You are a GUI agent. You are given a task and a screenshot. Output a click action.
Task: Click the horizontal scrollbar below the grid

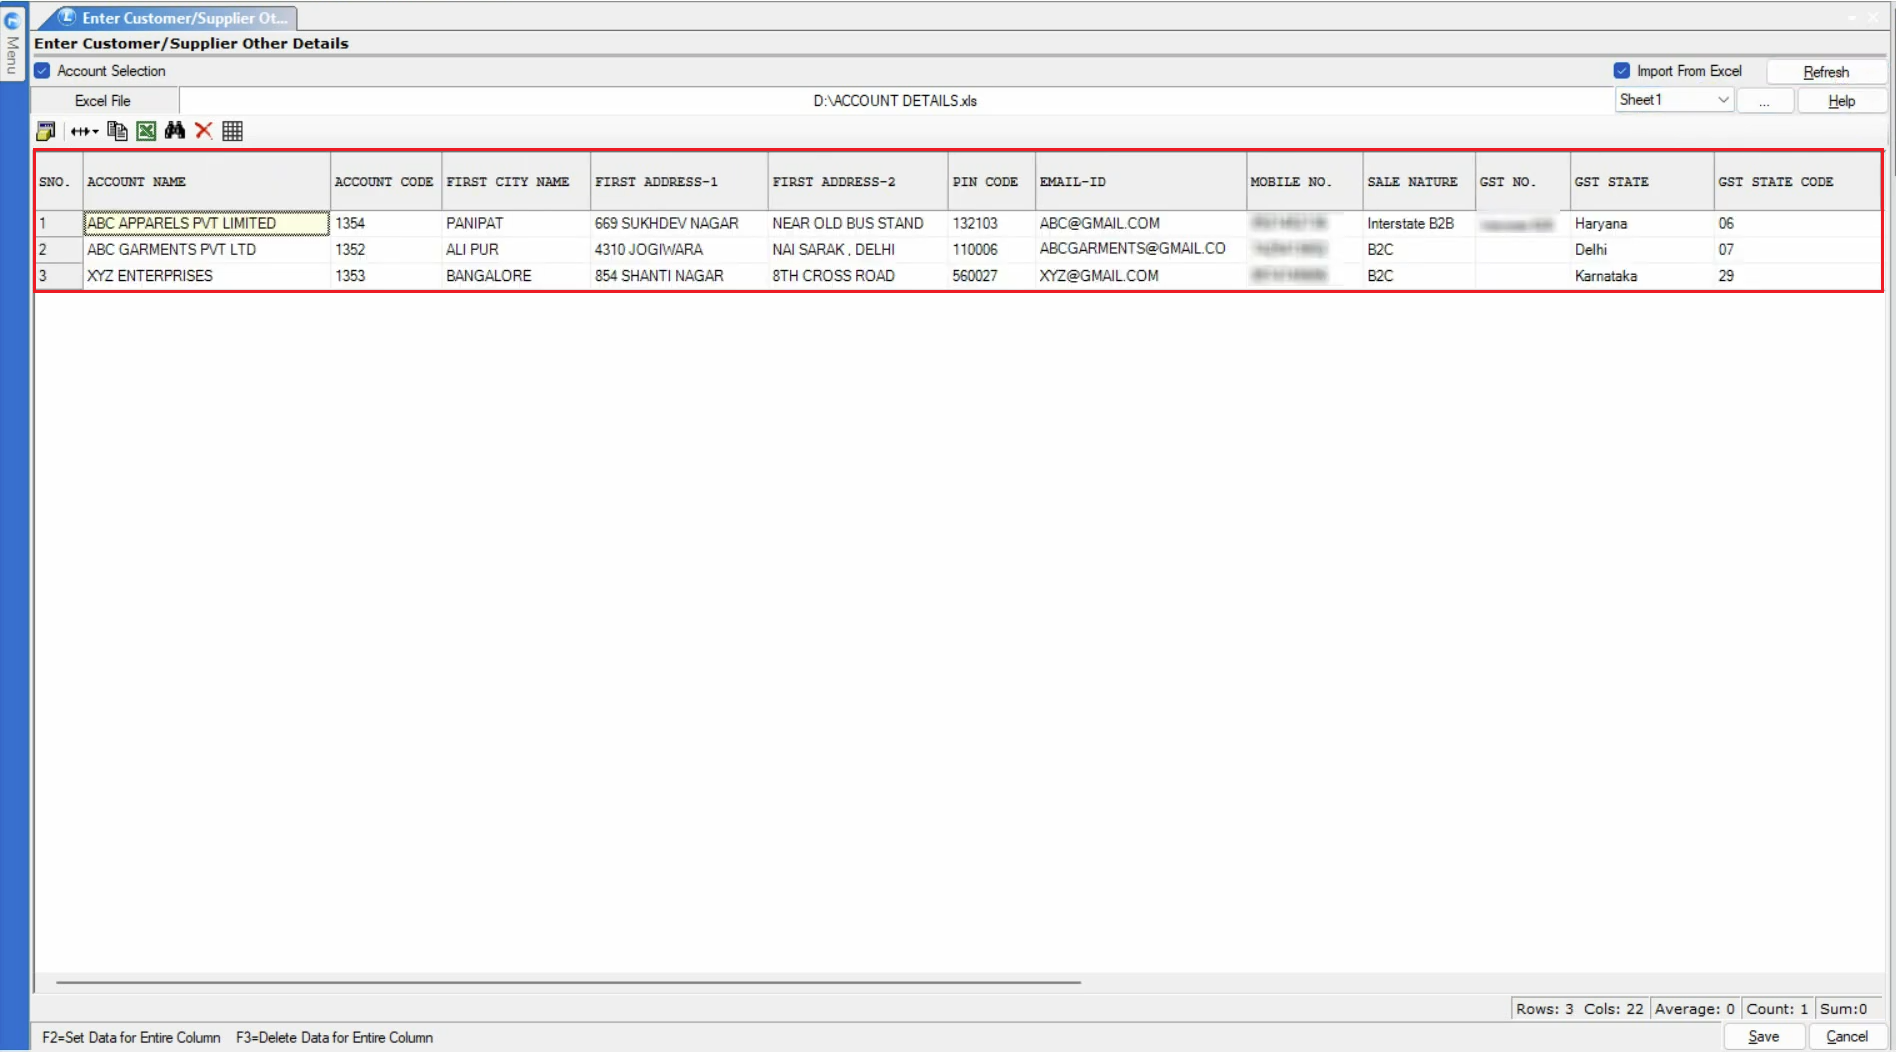point(568,982)
